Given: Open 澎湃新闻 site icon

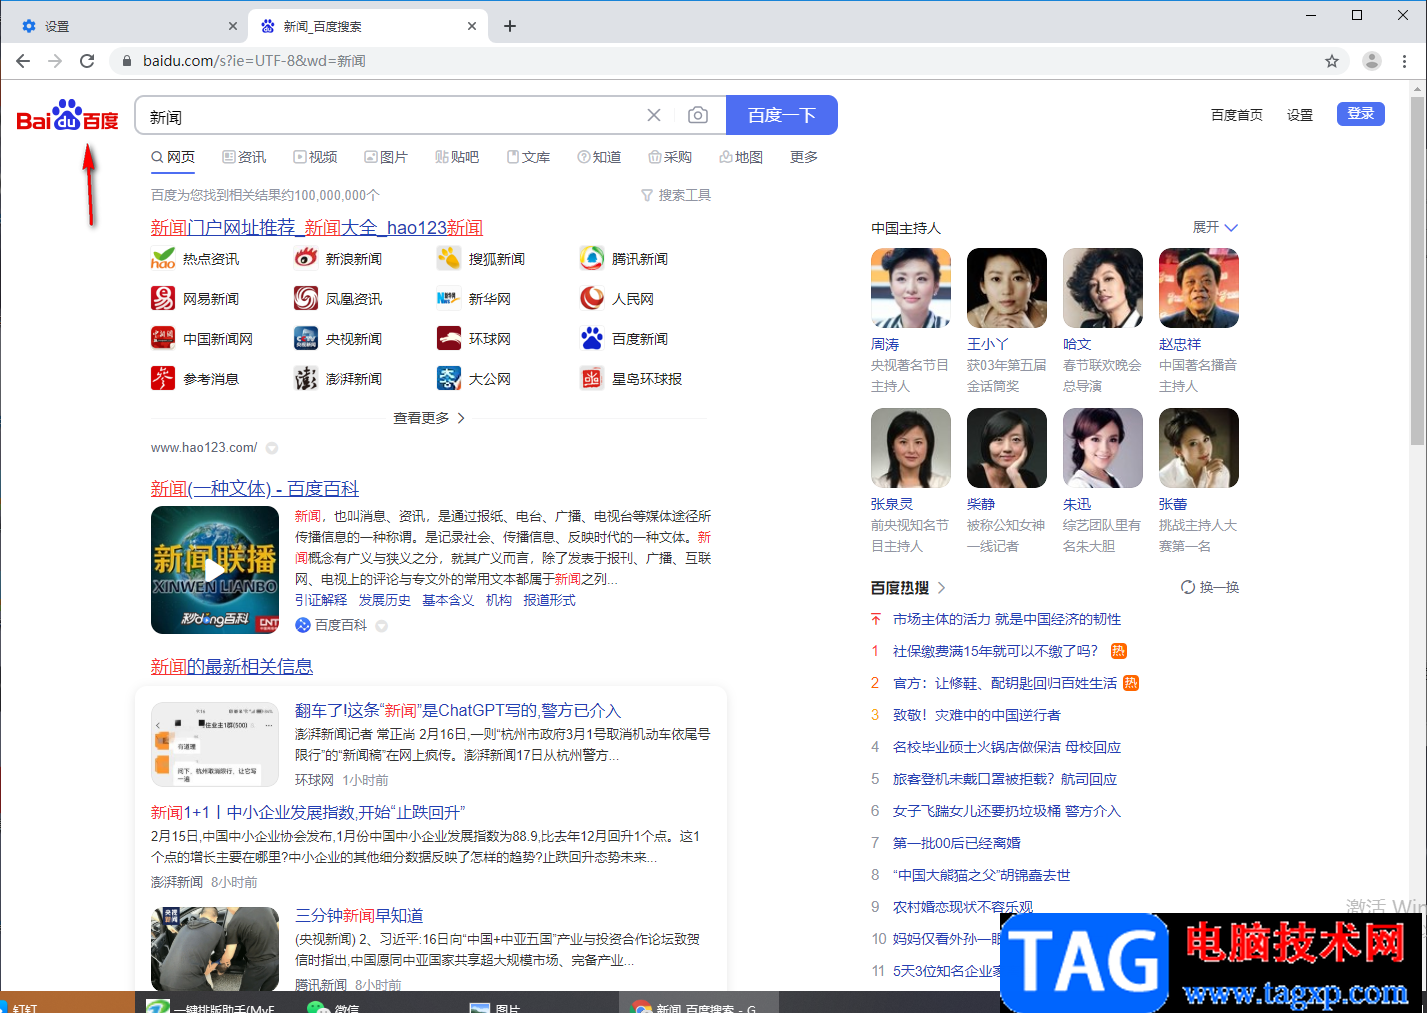Looking at the screenshot, I should pyautogui.click(x=306, y=378).
